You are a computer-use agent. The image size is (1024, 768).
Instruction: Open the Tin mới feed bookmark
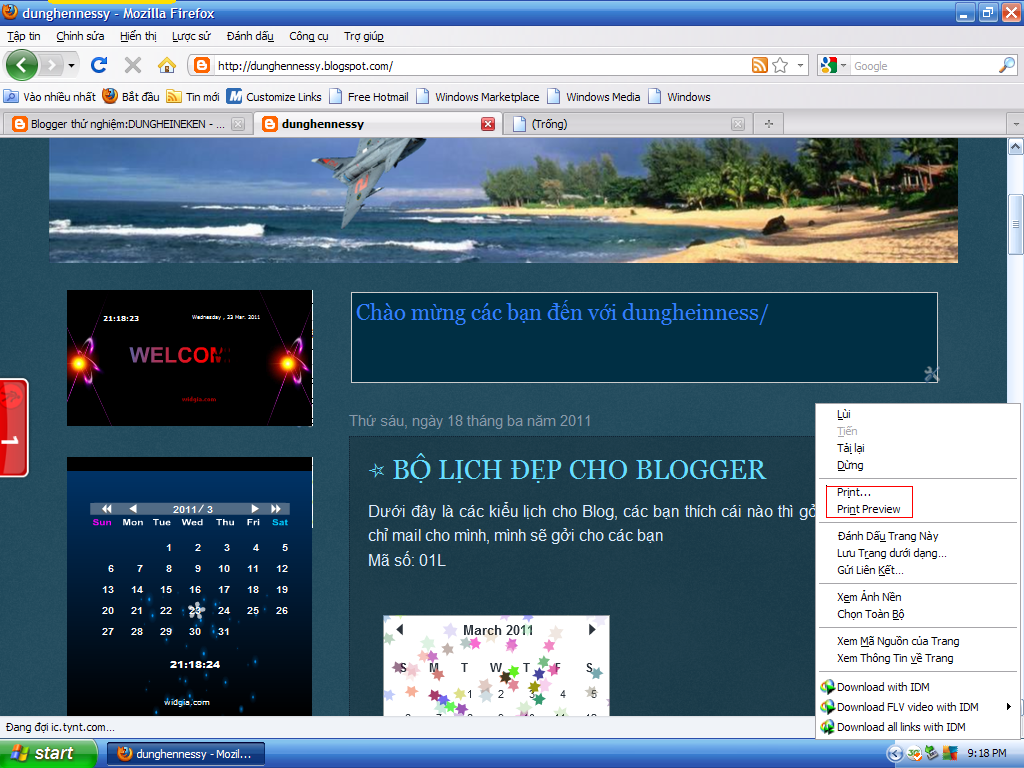193,97
